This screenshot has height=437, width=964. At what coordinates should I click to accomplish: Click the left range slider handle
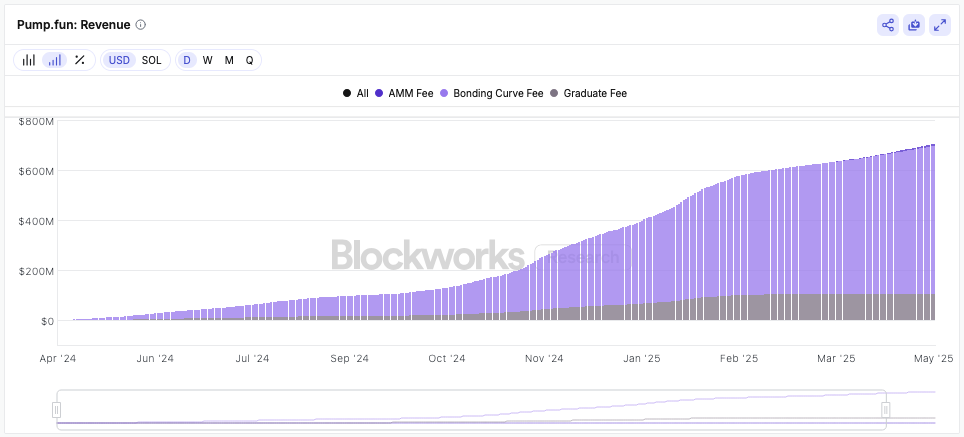pos(57,409)
